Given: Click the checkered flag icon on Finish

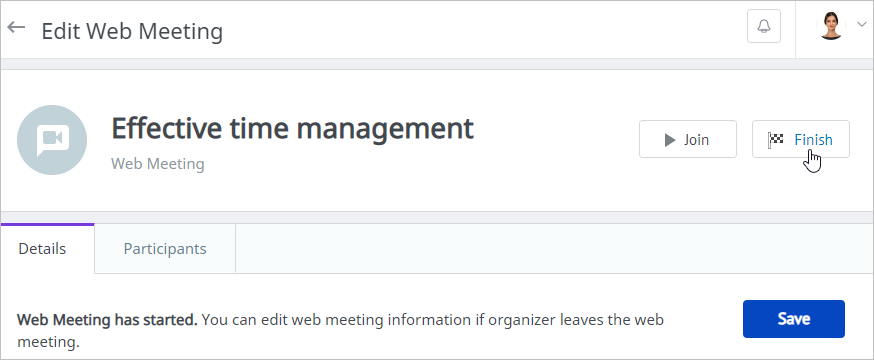Looking at the screenshot, I should point(775,140).
